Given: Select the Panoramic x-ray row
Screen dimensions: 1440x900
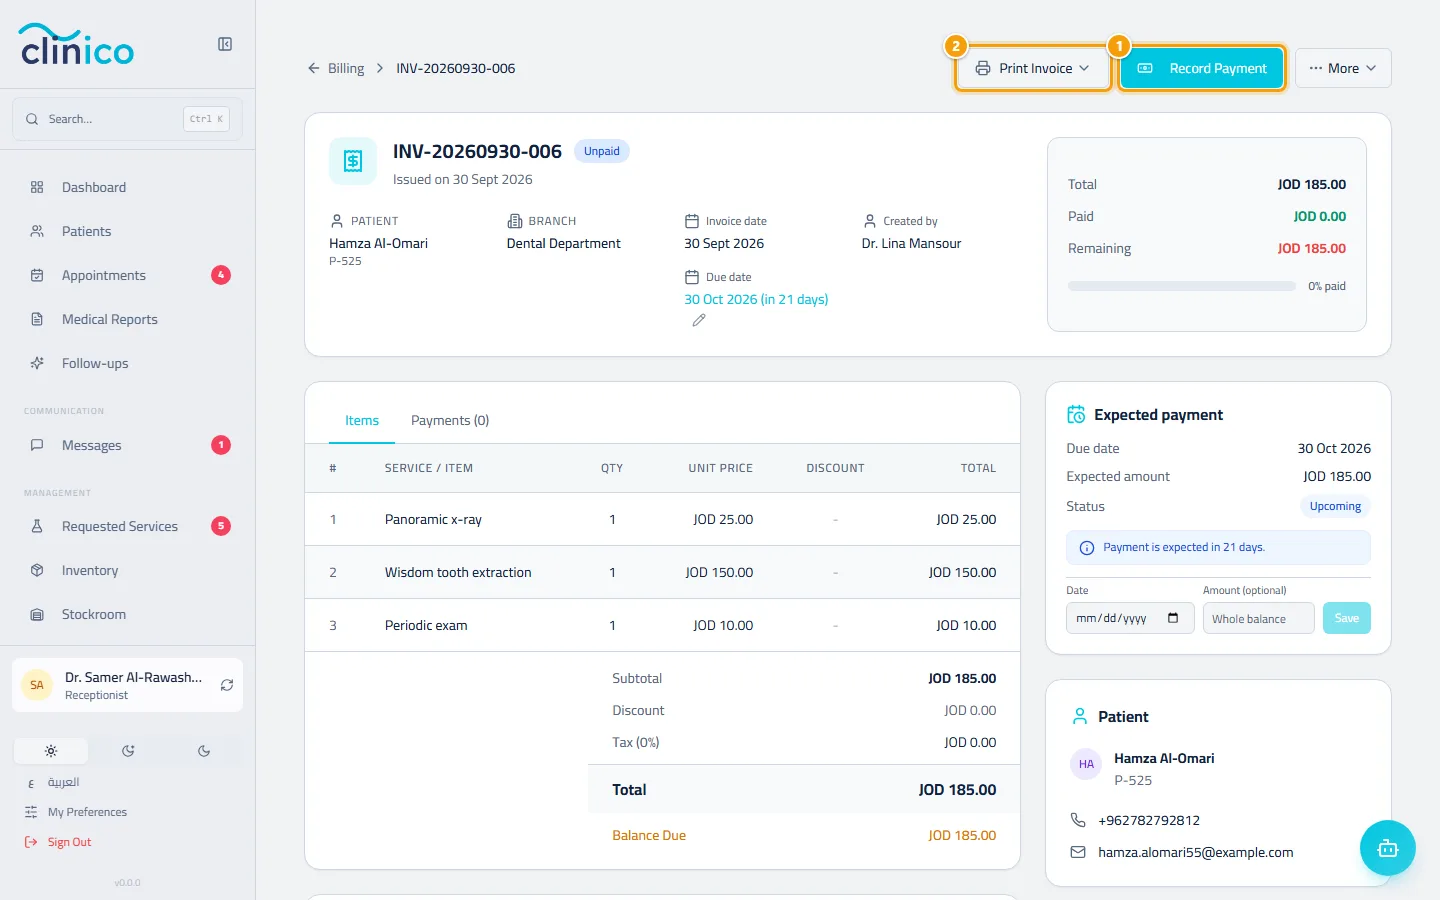Looking at the screenshot, I should click(x=662, y=519).
